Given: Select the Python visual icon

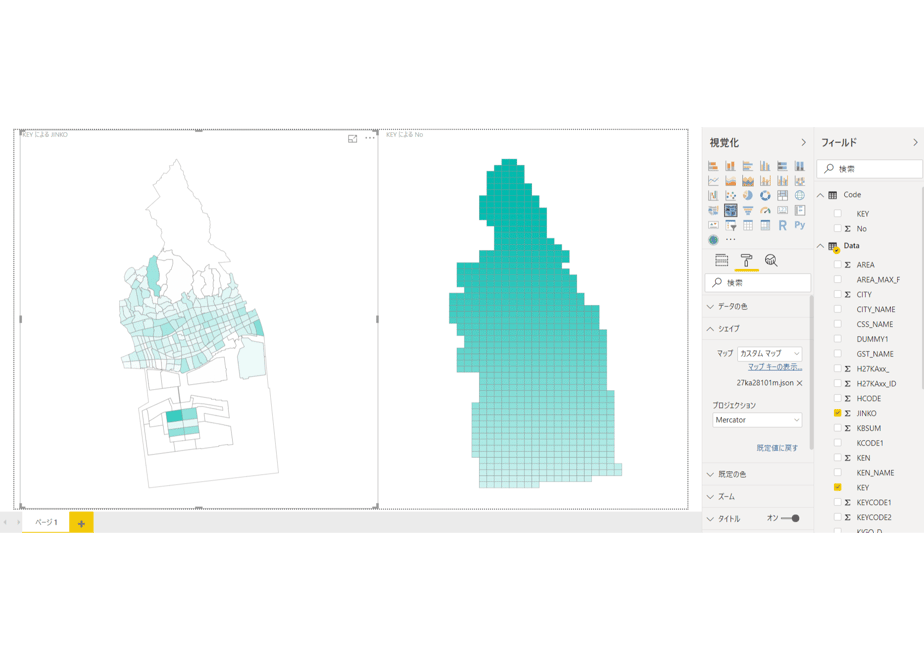Looking at the screenshot, I should point(800,225).
